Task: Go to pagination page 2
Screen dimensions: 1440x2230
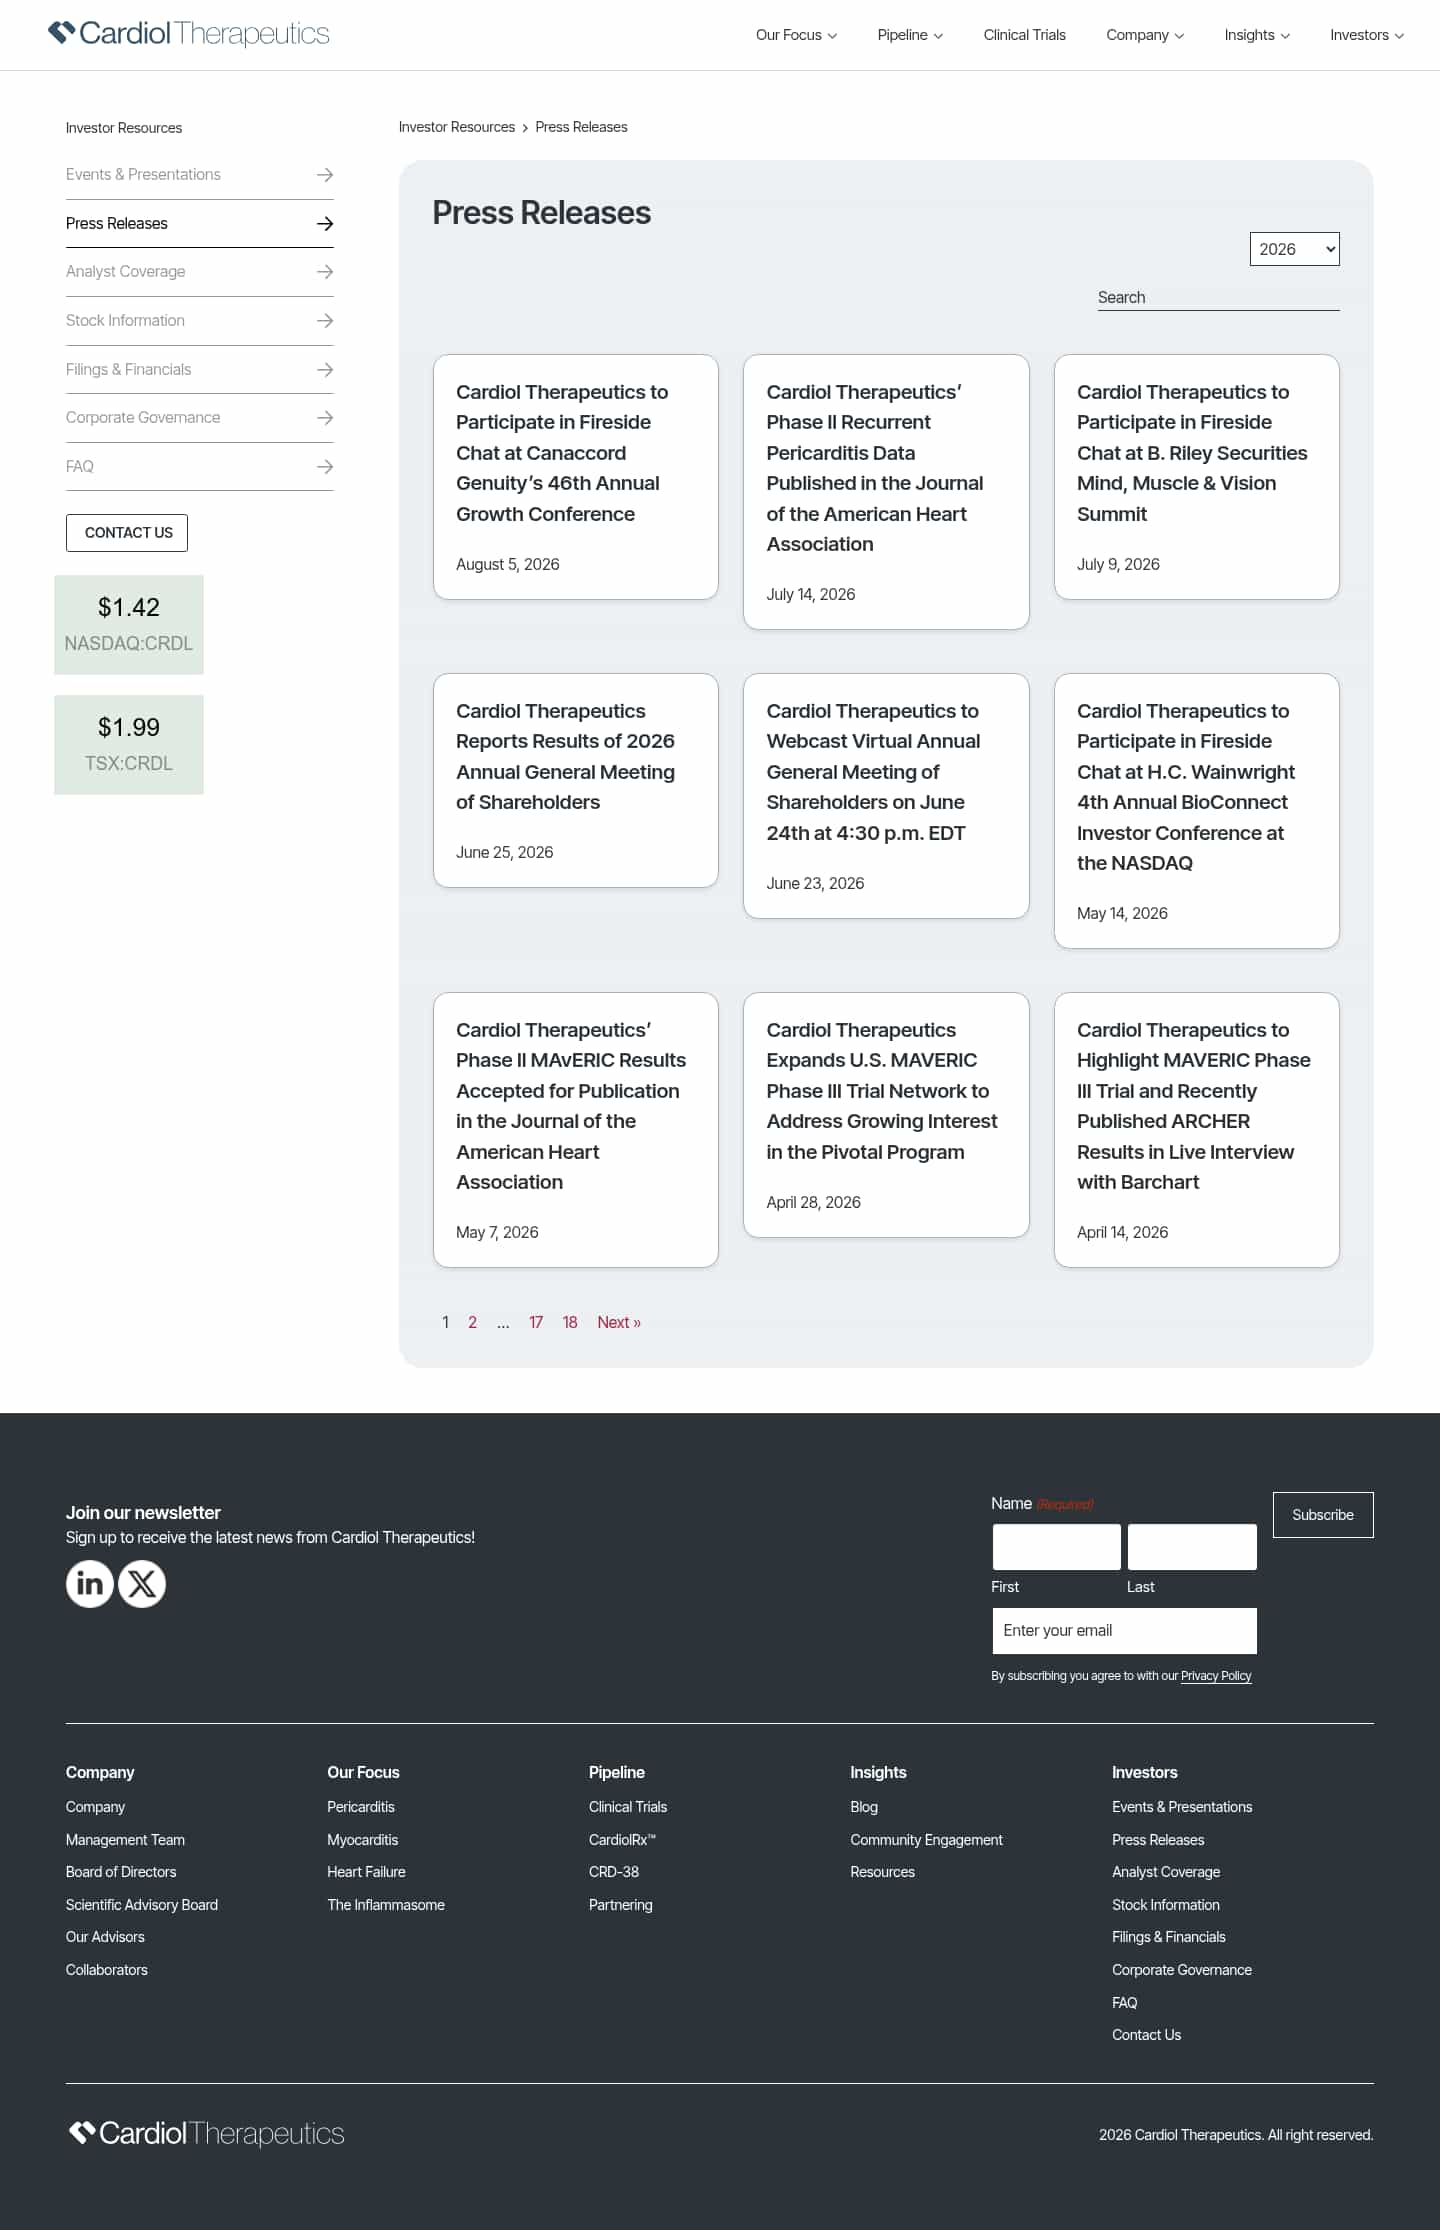Action: point(472,1322)
